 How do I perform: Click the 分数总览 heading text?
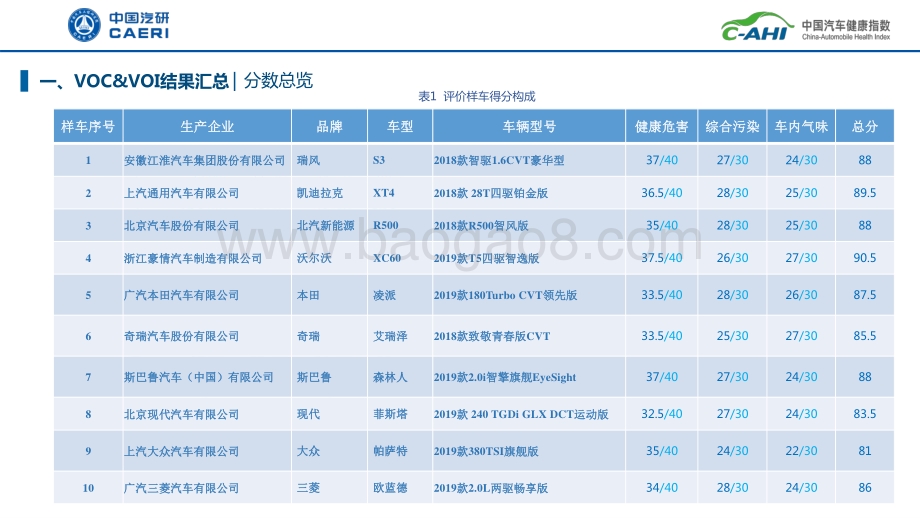point(278,80)
